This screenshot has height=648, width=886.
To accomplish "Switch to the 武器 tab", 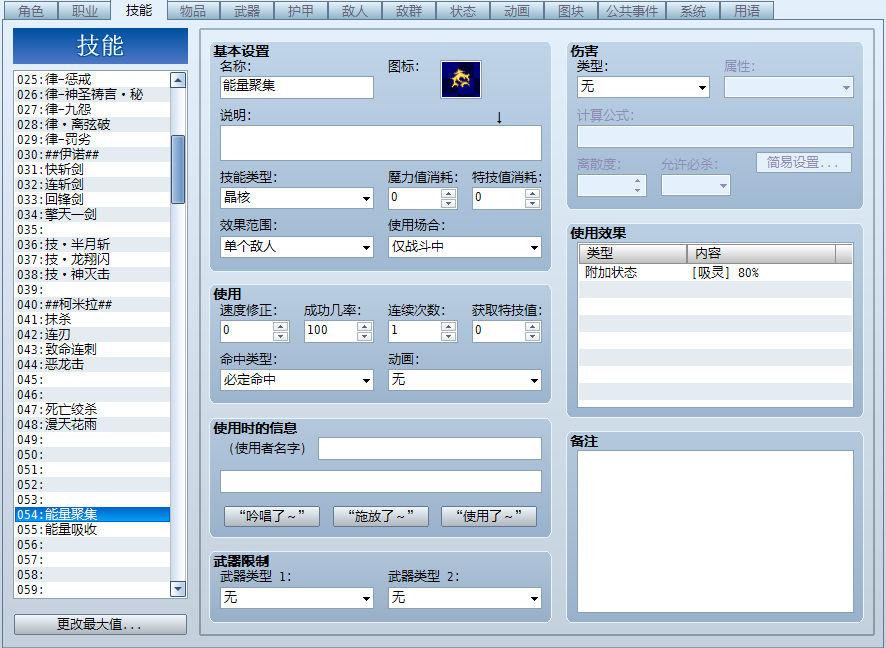I will [x=247, y=11].
